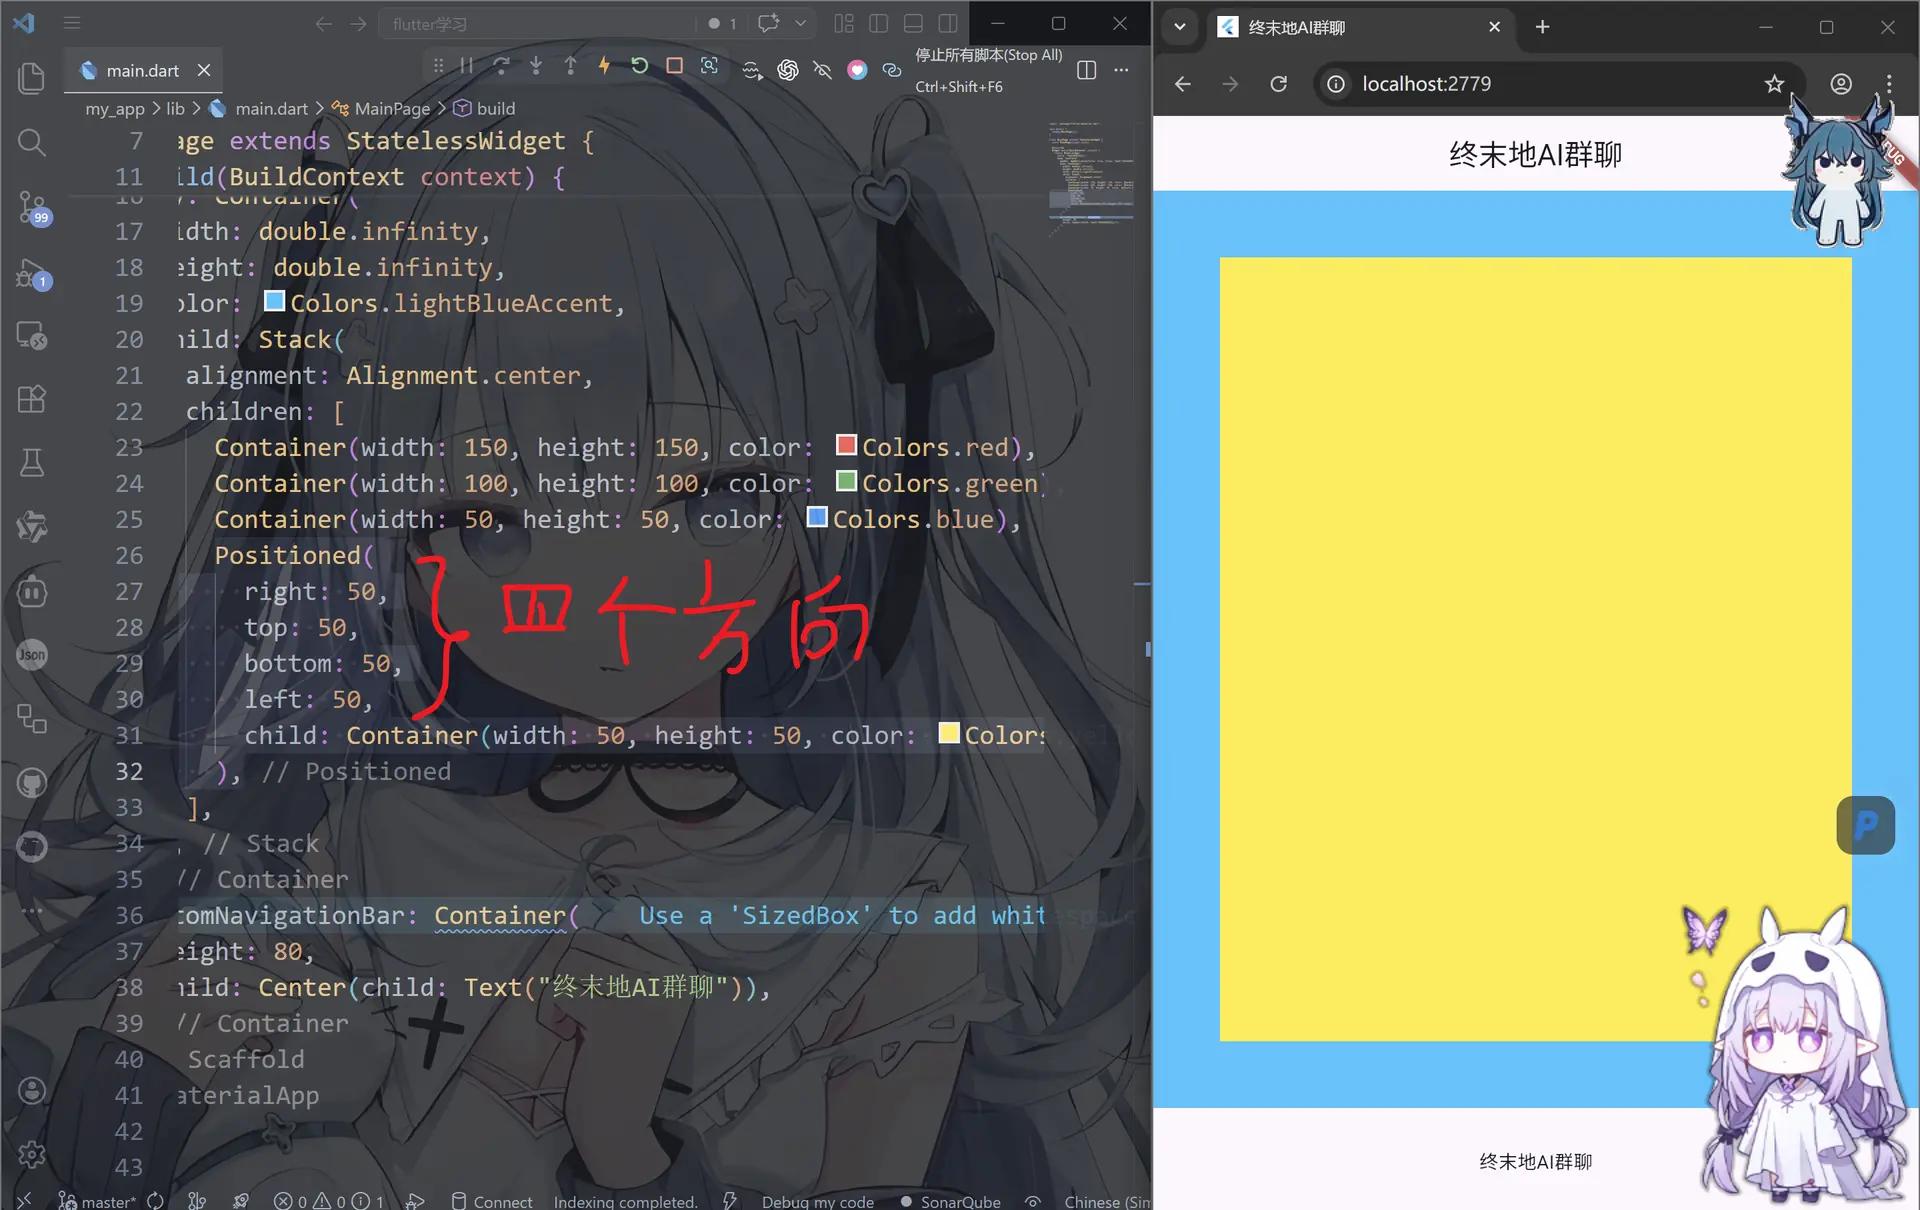Screen dimensions: 1920x1210
Task: Toggle the secondary side bar layout
Action: pyautogui.click(x=948, y=23)
